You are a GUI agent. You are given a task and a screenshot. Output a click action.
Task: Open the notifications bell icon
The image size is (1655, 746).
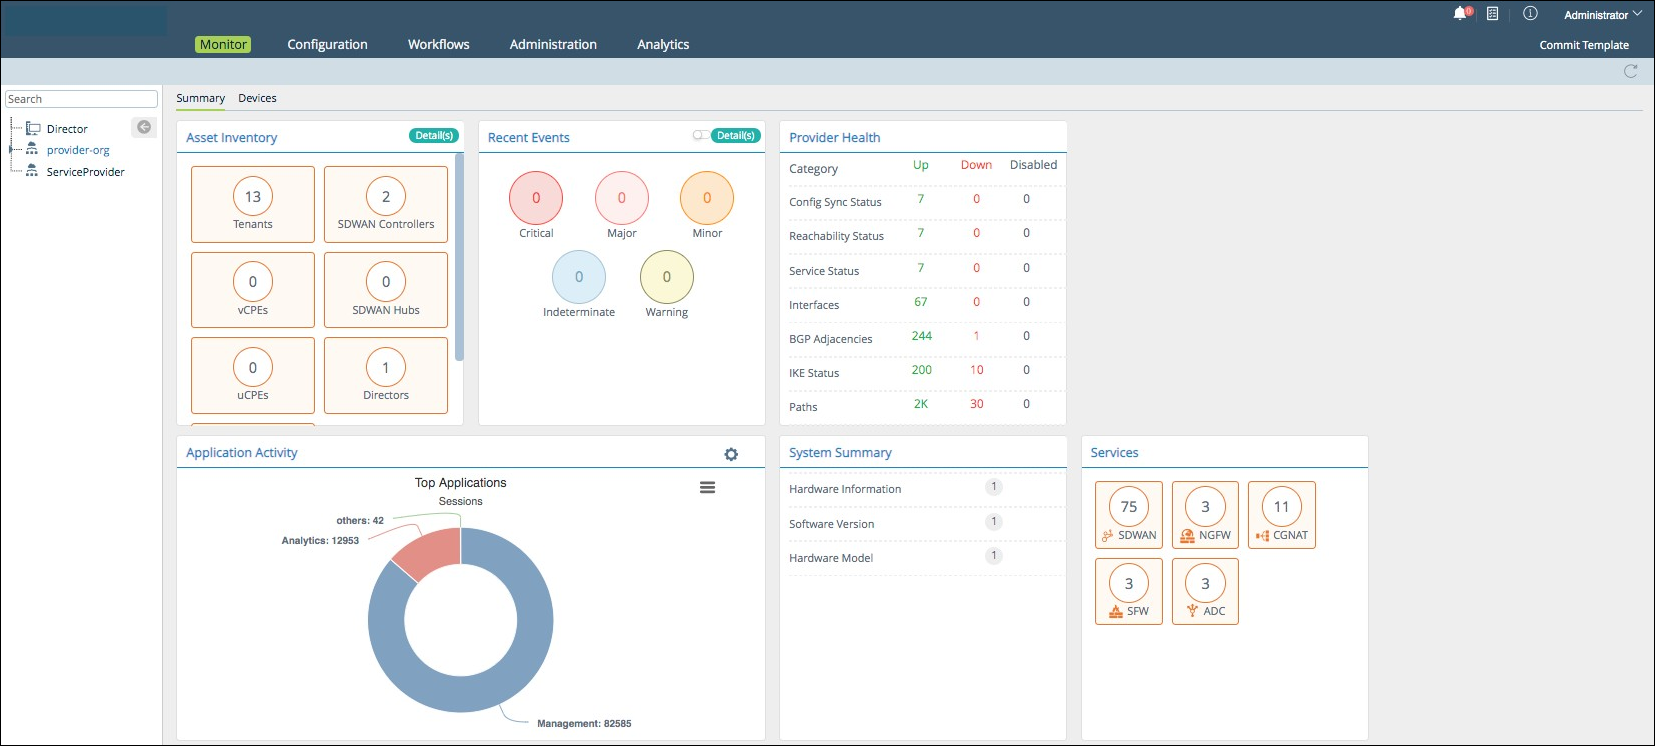point(1460,14)
